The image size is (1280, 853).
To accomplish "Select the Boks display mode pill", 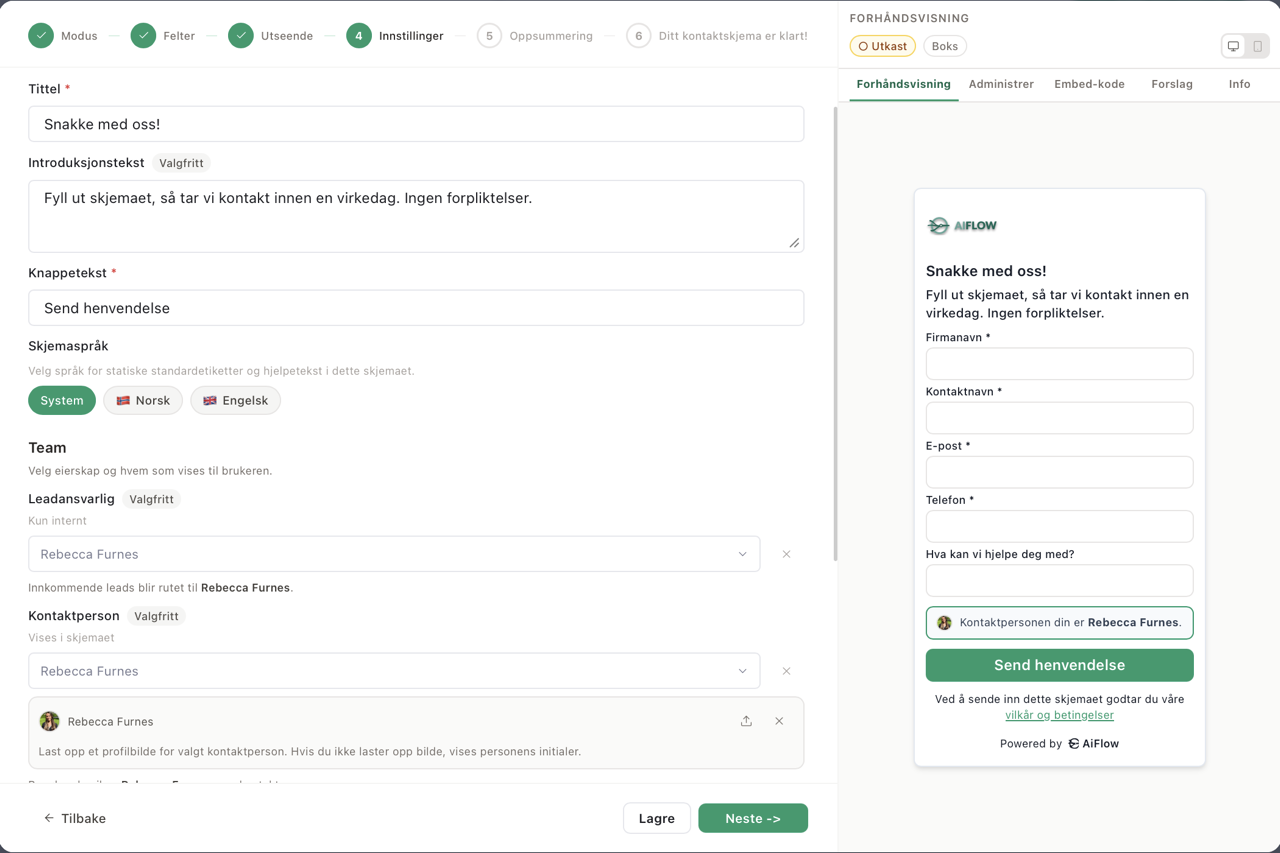I will [944, 46].
